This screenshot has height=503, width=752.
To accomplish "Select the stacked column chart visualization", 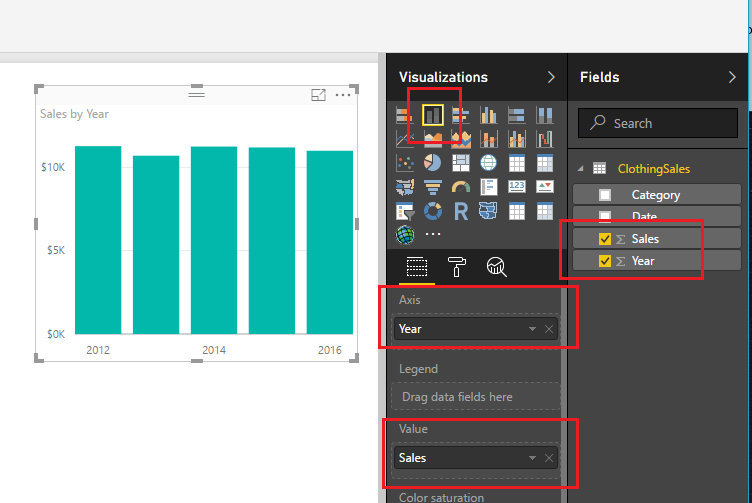I will click(433, 116).
